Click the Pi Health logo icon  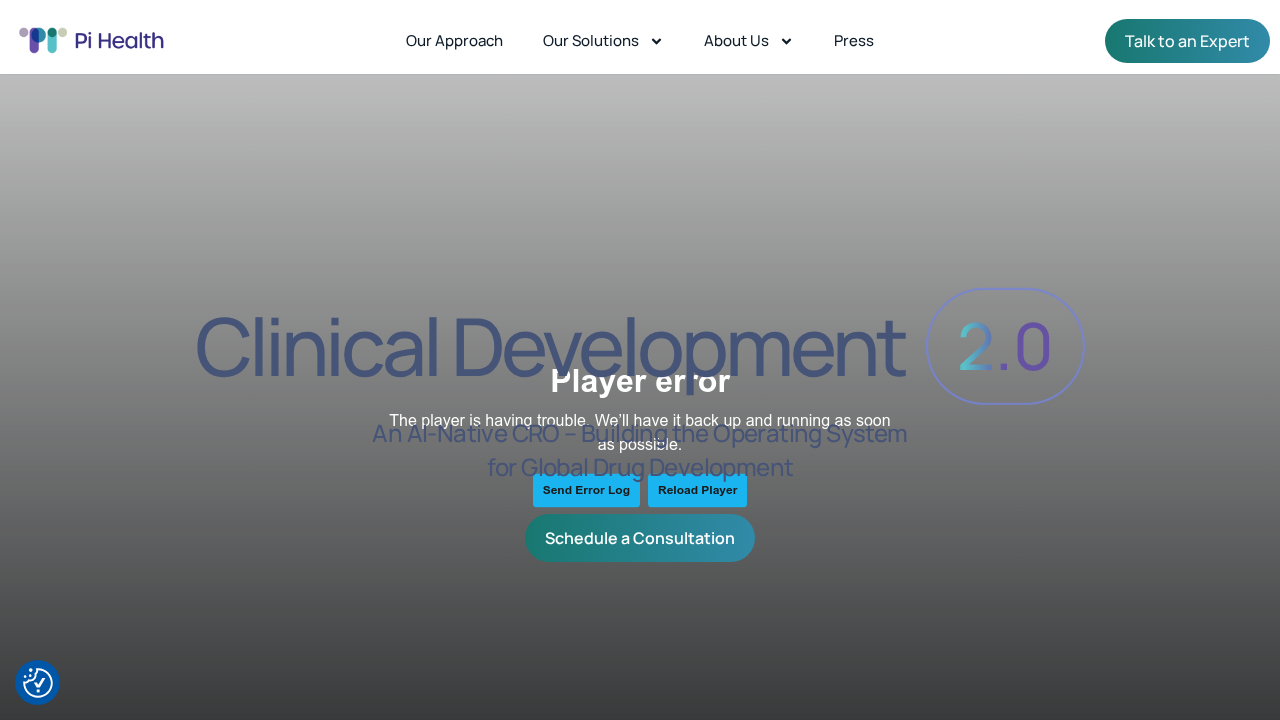[40, 39]
